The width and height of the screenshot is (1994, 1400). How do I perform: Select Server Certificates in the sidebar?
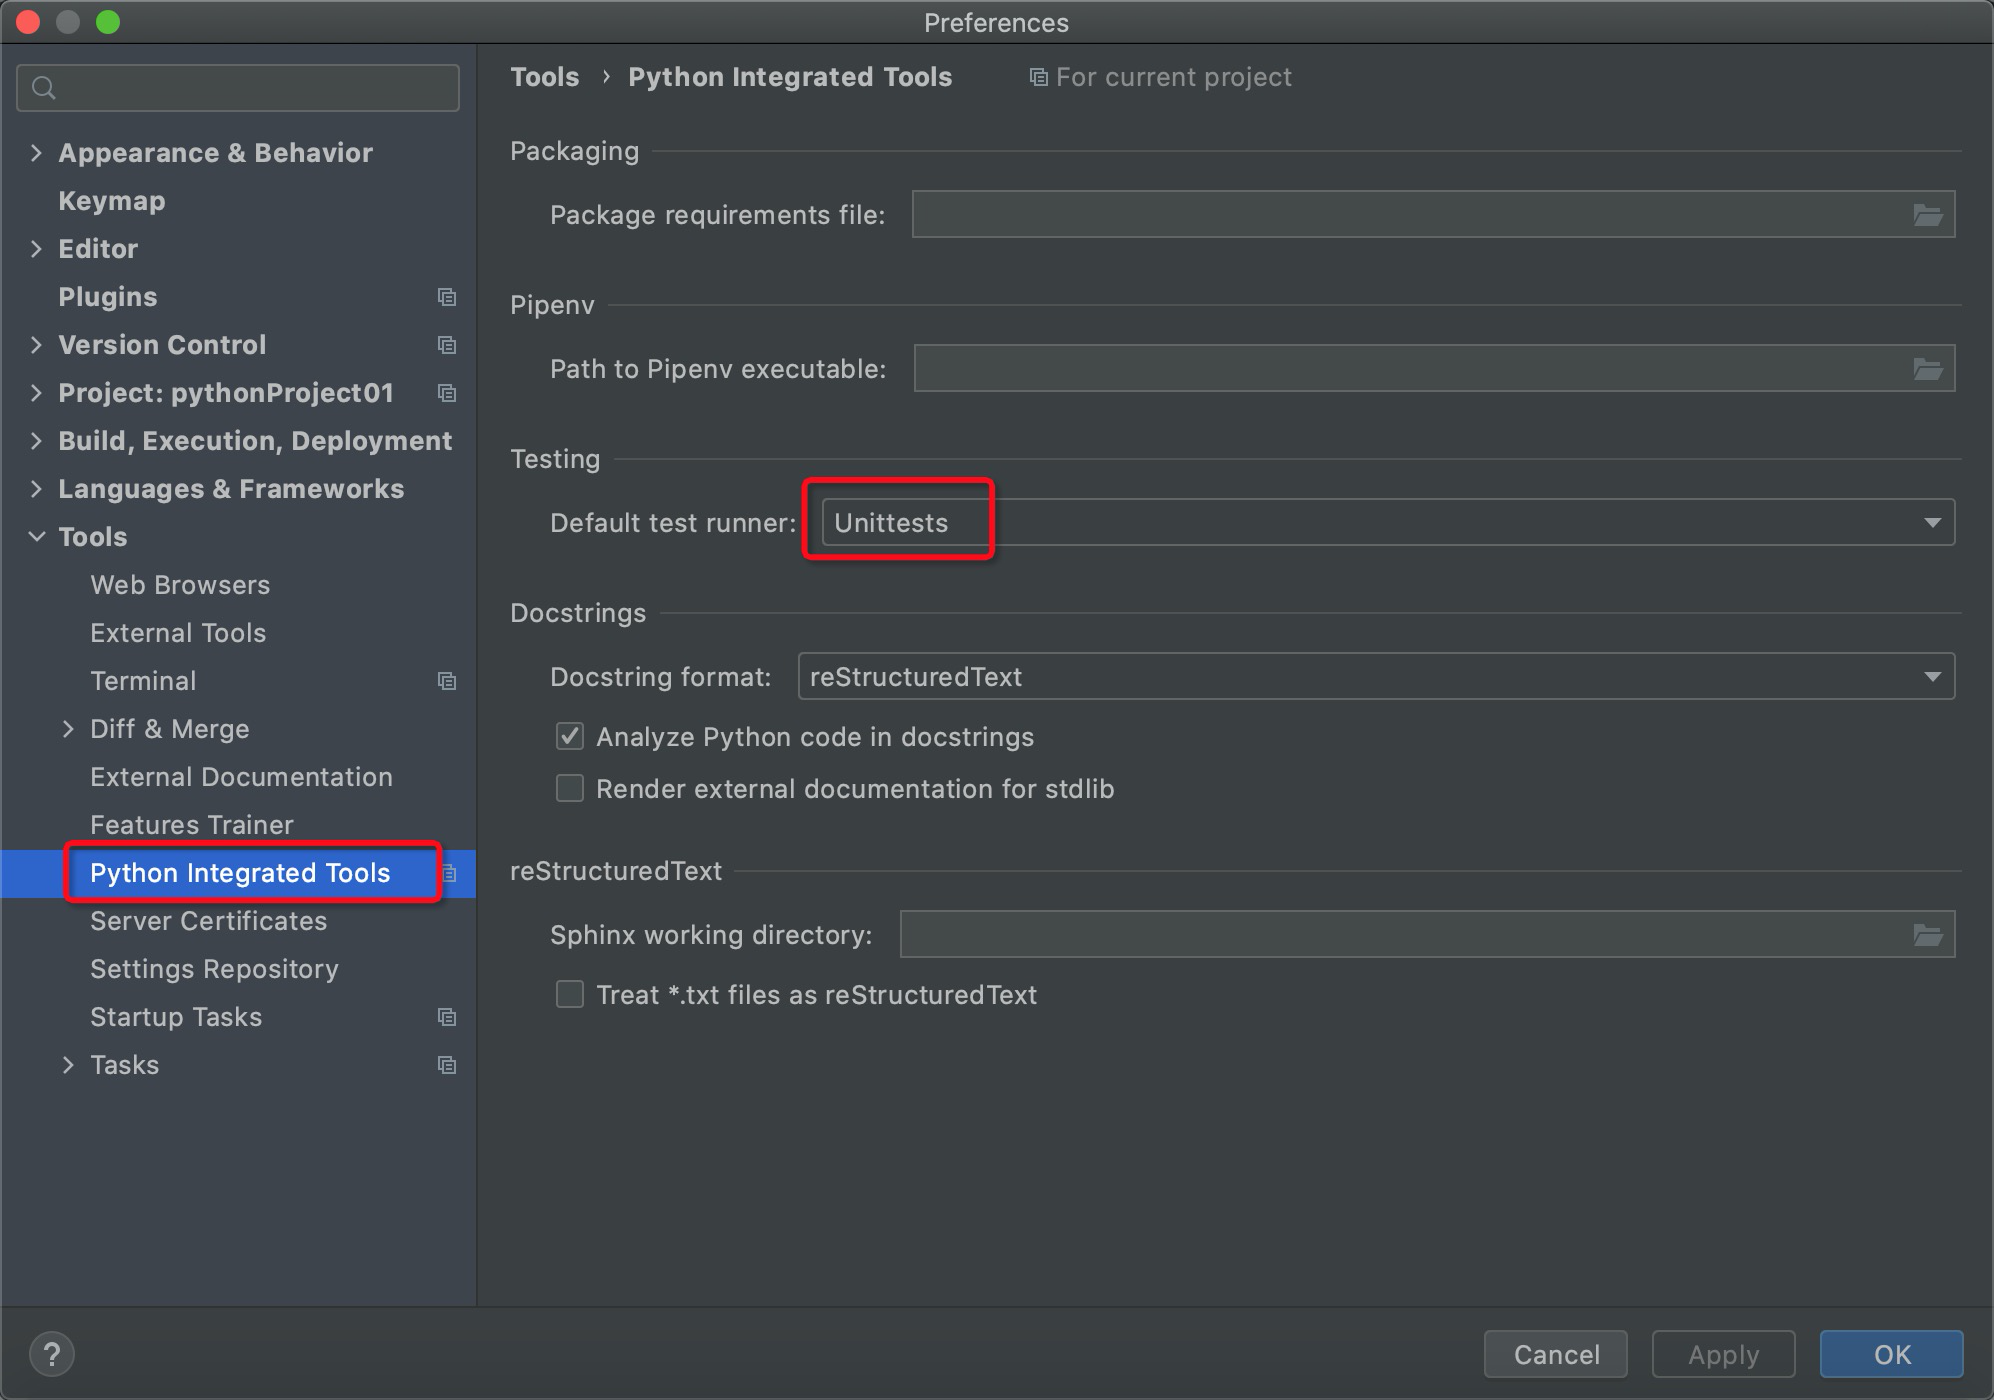click(x=208, y=920)
